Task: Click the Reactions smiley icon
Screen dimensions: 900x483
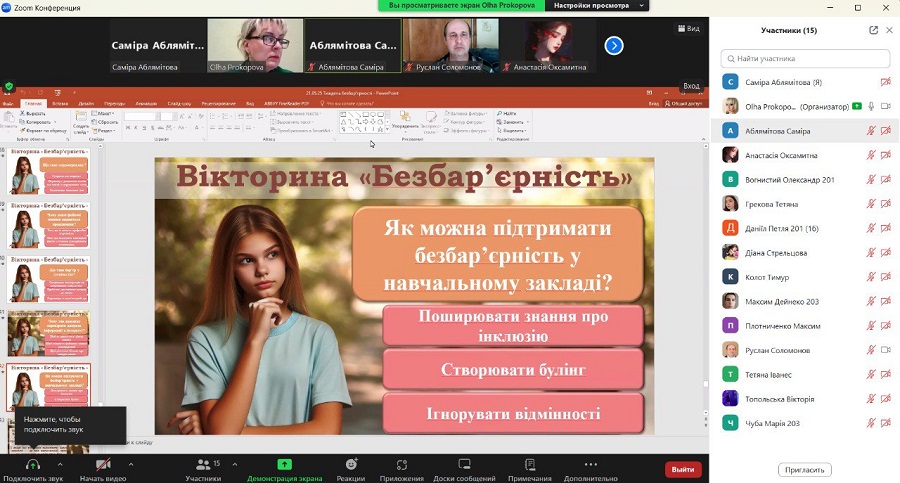Action: click(351, 465)
